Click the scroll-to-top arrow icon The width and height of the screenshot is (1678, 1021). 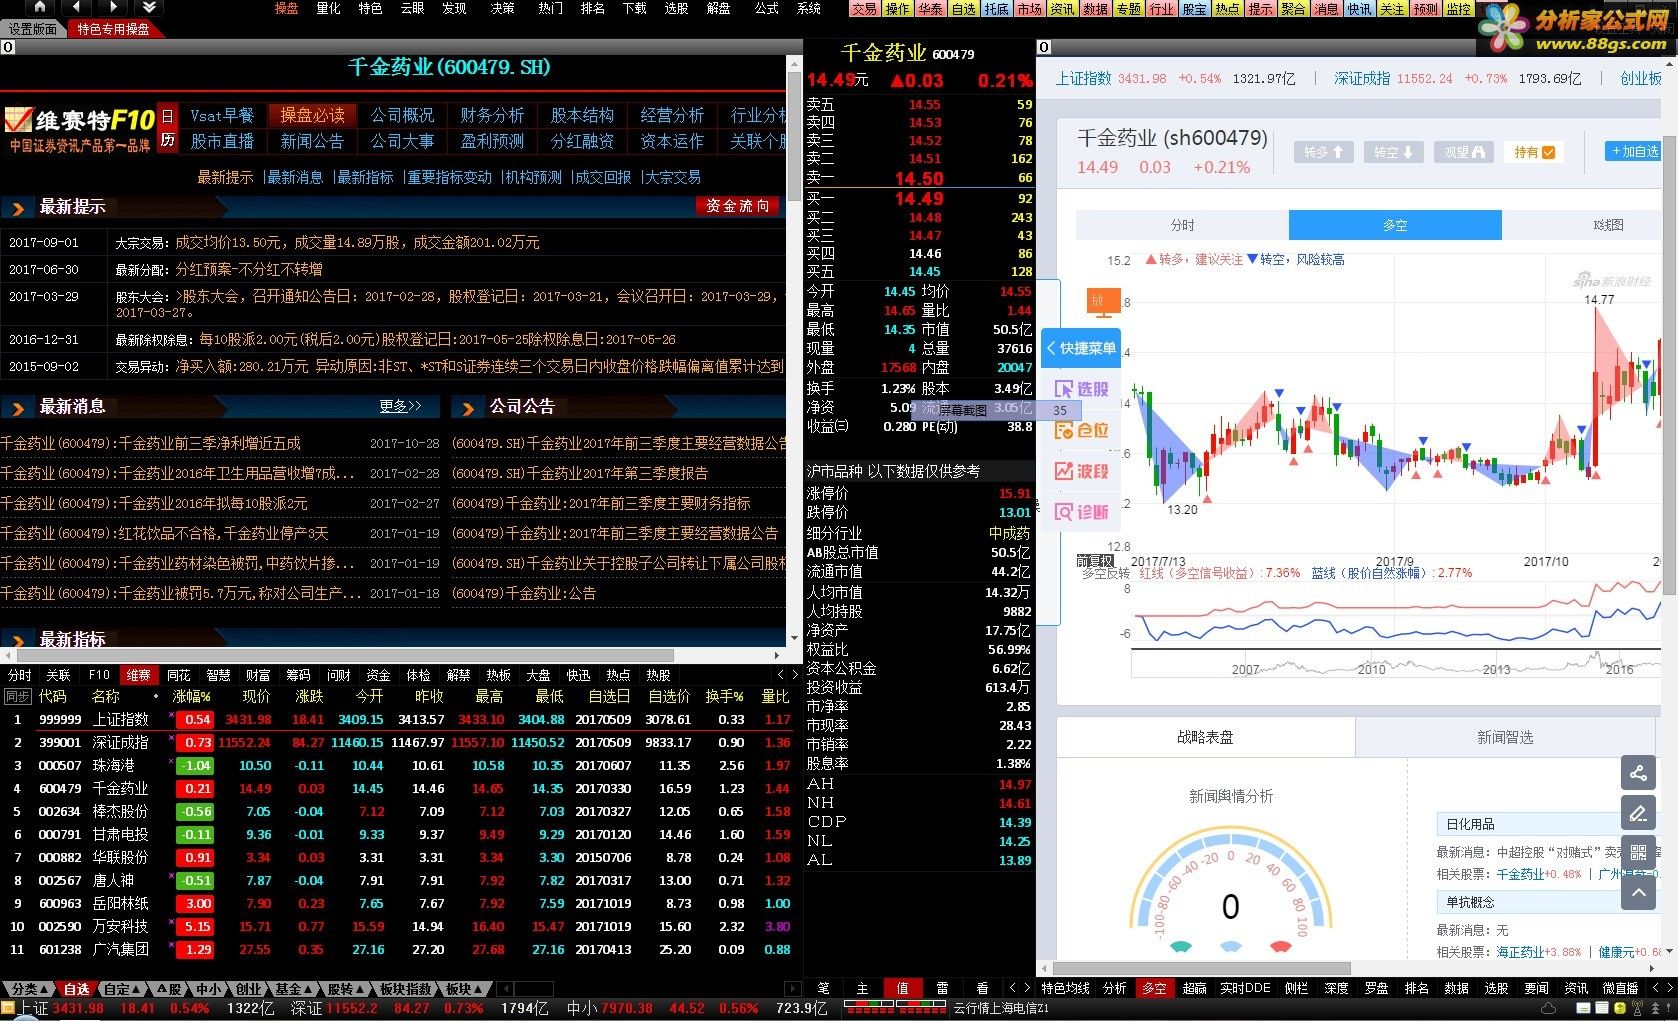(x=1638, y=892)
